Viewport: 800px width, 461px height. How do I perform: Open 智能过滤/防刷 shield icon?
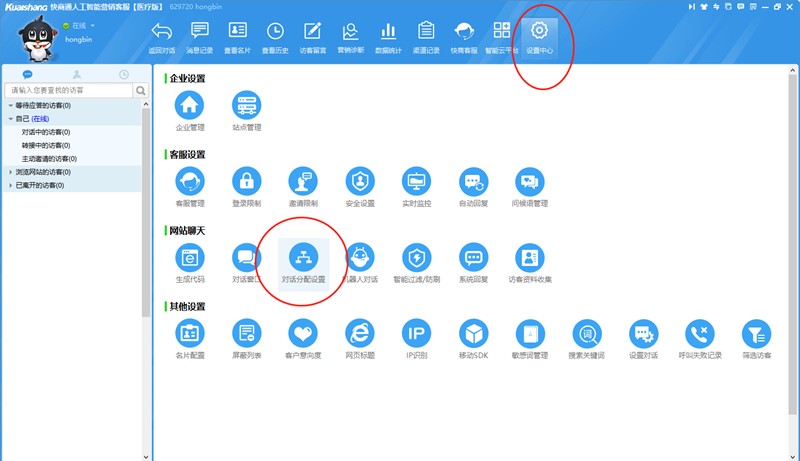click(x=416, y=257)
